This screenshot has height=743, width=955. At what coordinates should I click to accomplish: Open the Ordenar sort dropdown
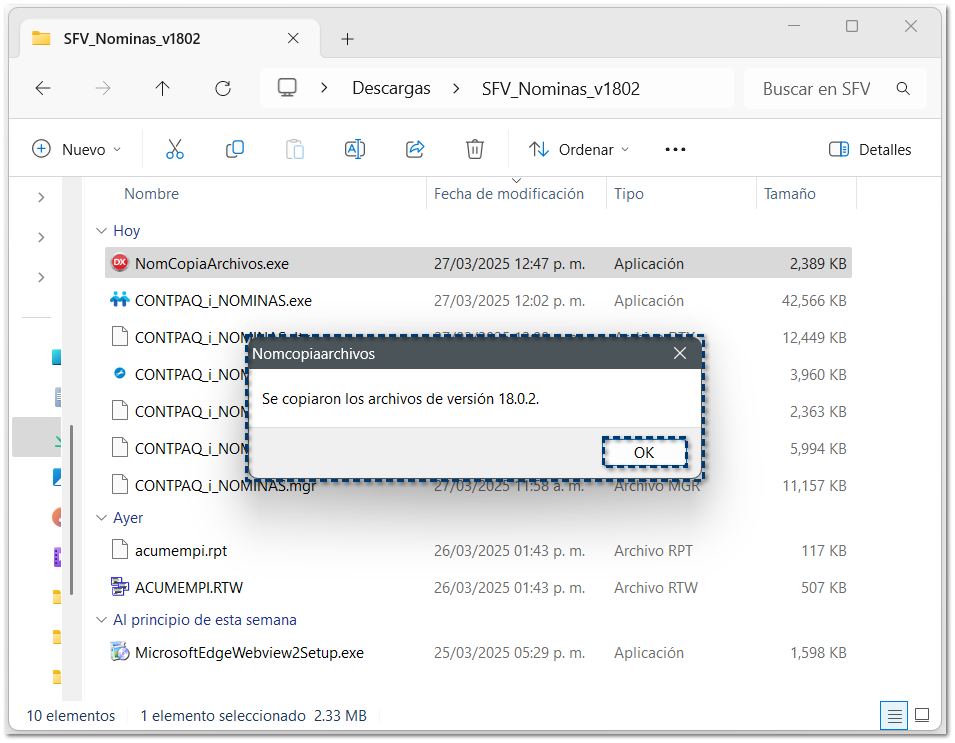[x=580, y=149]
